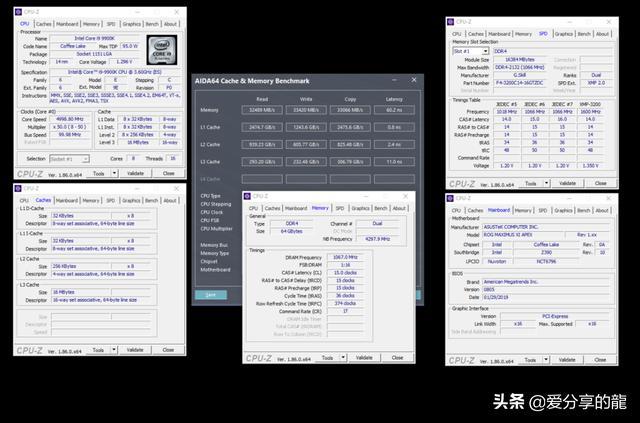Open Mainboard tab in the CPU window
Screen dimensions: 640x423
67,24
